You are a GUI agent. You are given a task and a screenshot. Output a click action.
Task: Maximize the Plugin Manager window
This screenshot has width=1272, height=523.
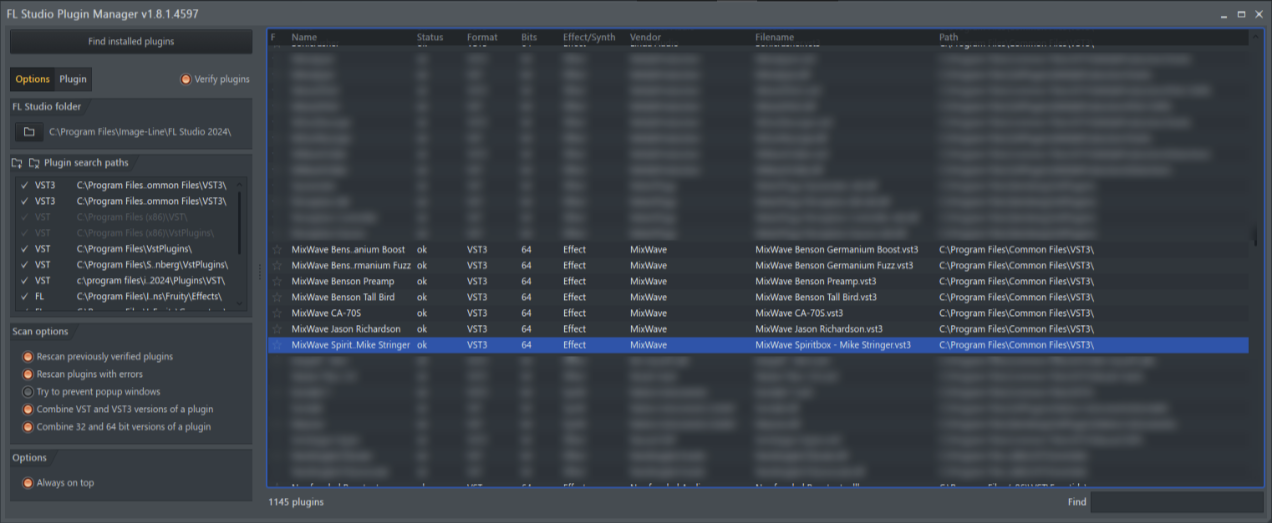pyautogui.click(x=1241, y=14)
